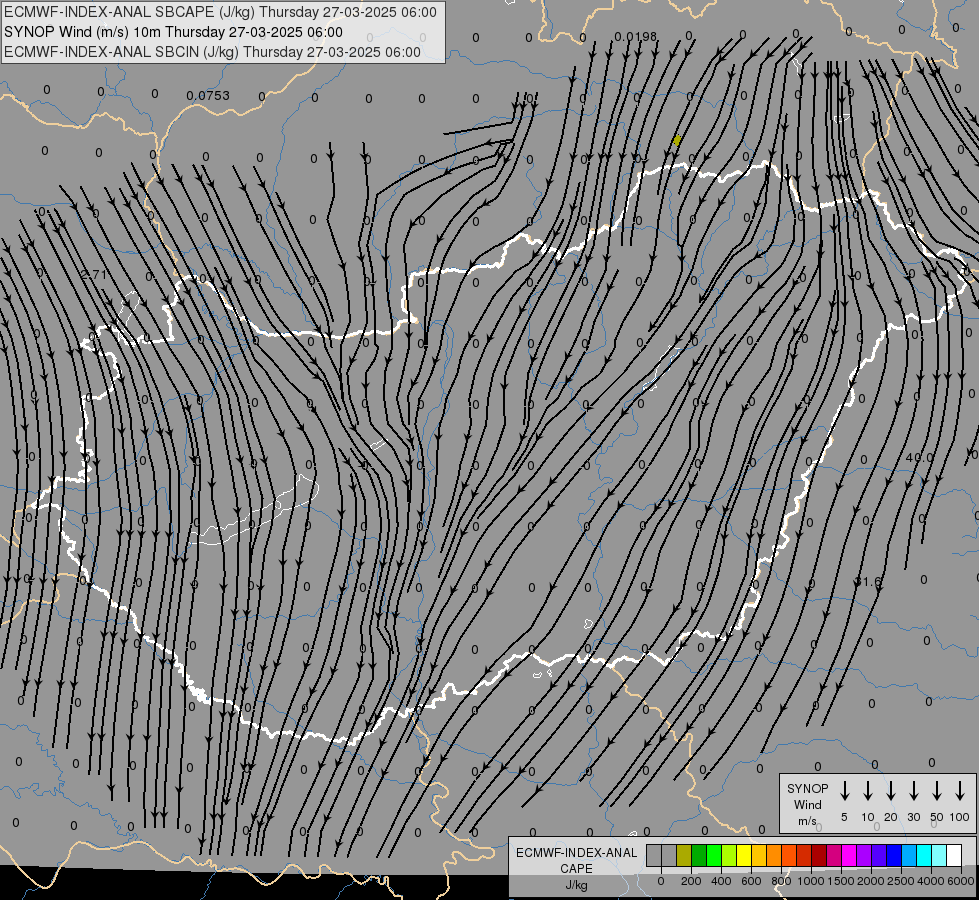Click the 0.0198 value on the map
979x900 pixels.
click(x=636, y=37)
